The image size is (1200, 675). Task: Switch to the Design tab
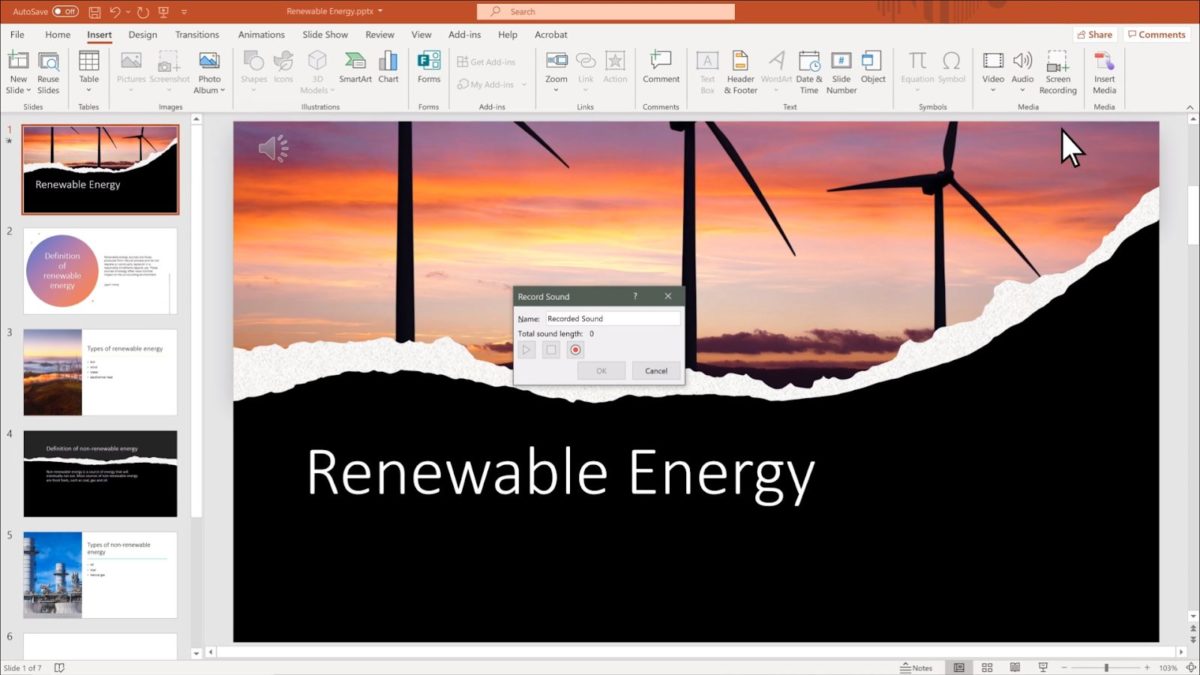(143, 34)
